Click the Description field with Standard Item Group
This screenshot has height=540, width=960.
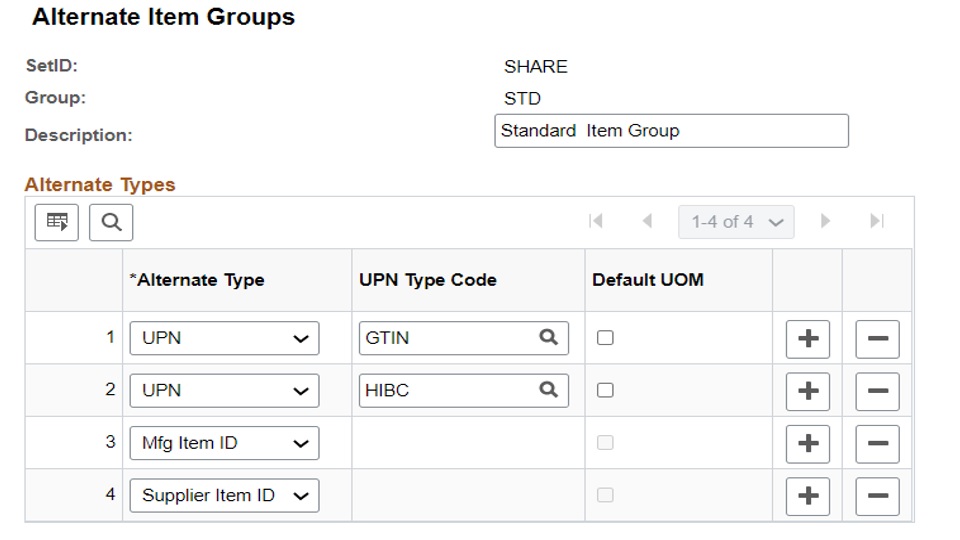[x=672, y=131]
